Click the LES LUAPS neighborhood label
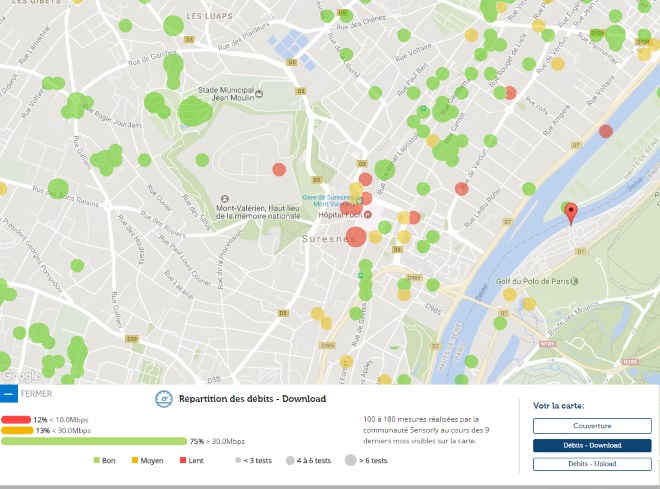 coord(209,16)
